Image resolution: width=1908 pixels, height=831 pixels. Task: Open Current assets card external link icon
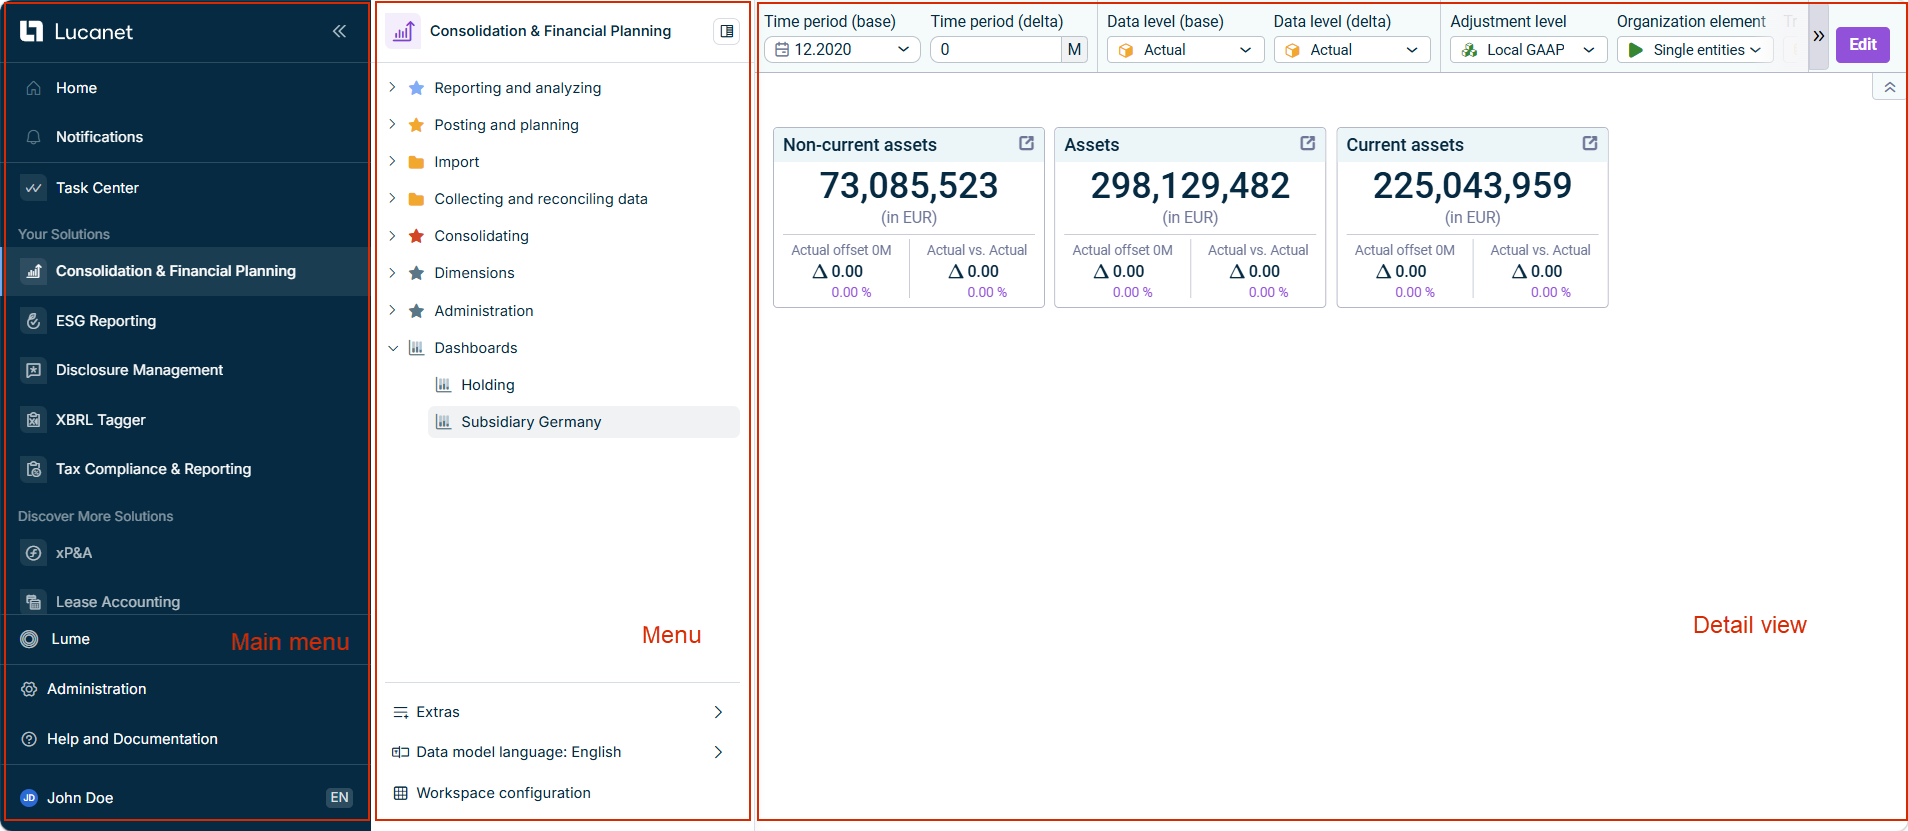[x=1590, y=143]
